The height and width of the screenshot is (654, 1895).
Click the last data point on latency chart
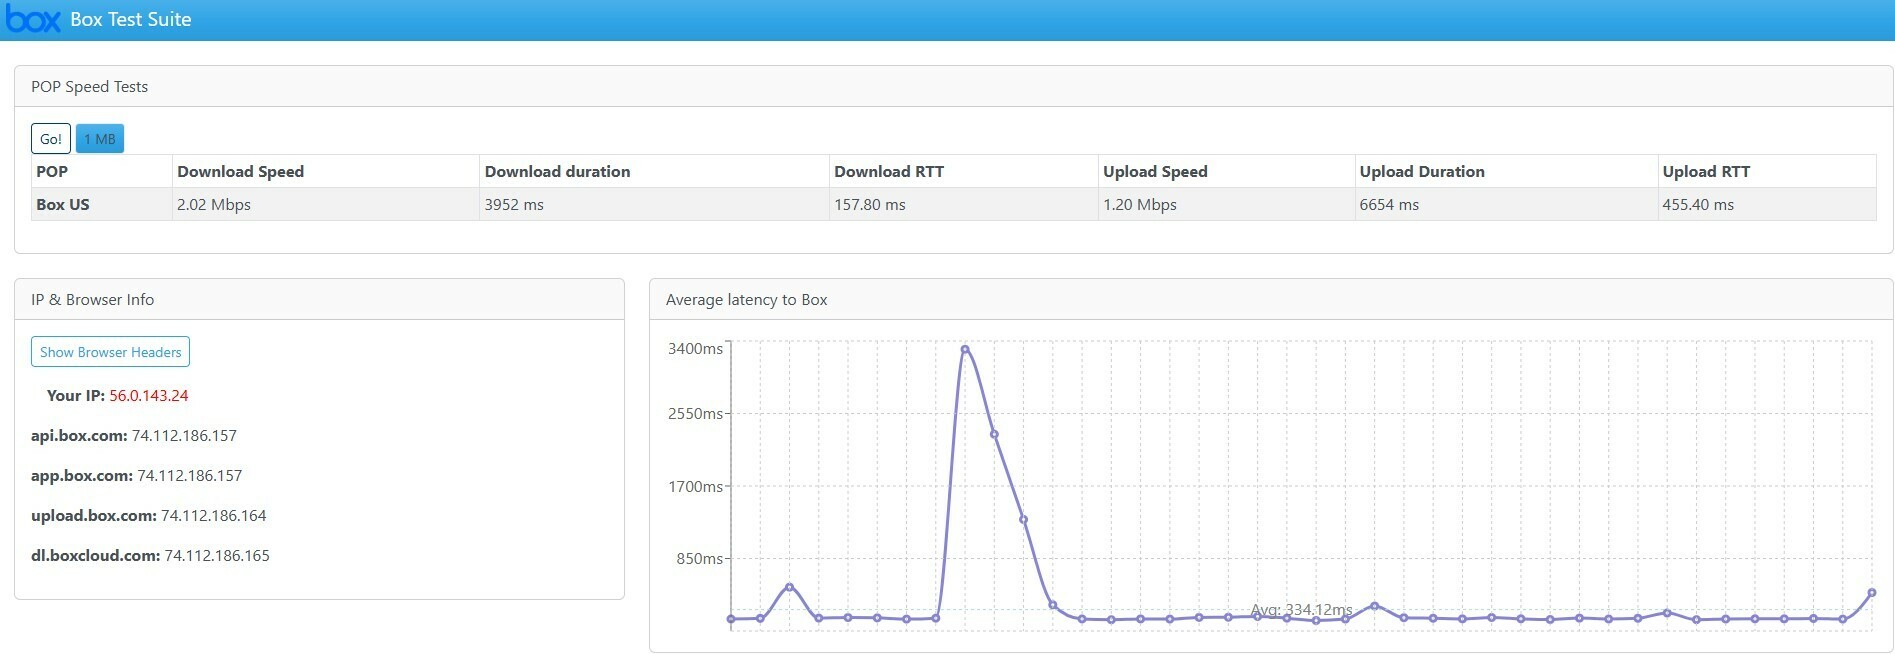click(1872, 593)
